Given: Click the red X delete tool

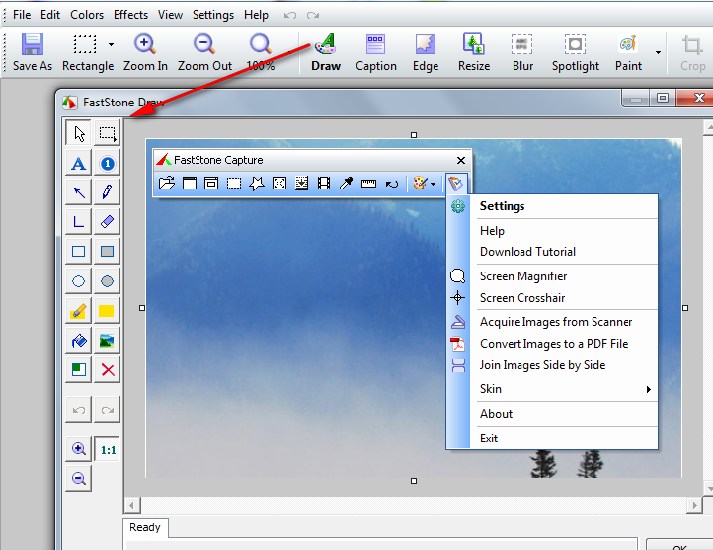Looking at the screenshot, I should point(108,370).
